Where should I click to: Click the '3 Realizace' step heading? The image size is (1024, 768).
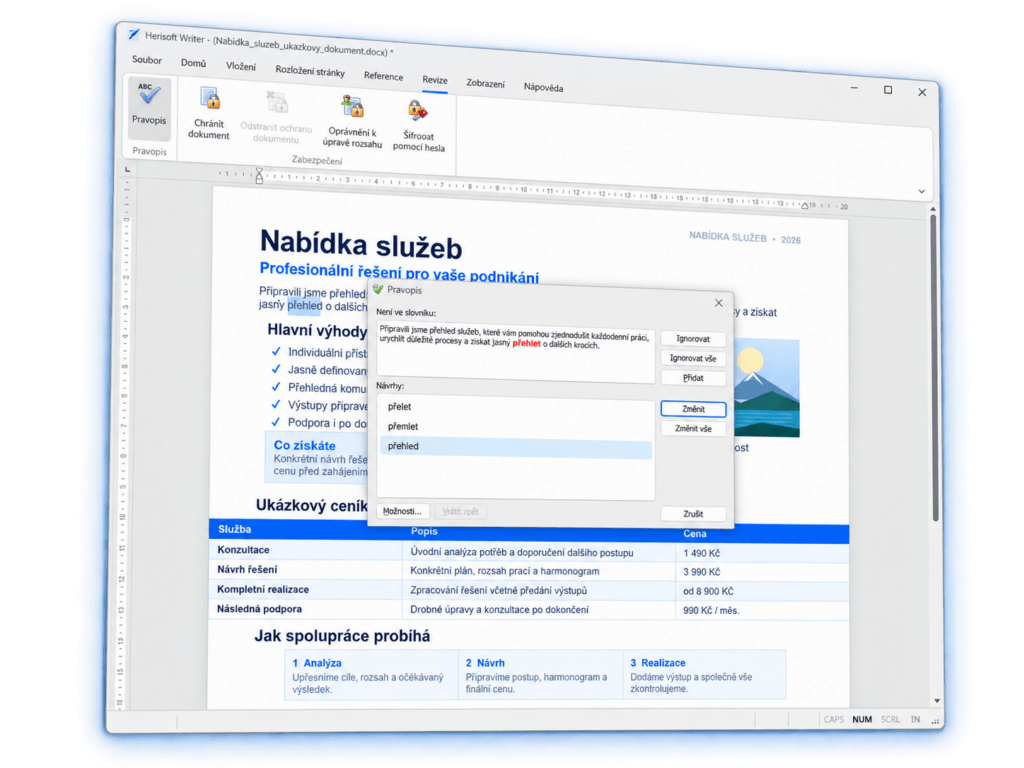658,663
